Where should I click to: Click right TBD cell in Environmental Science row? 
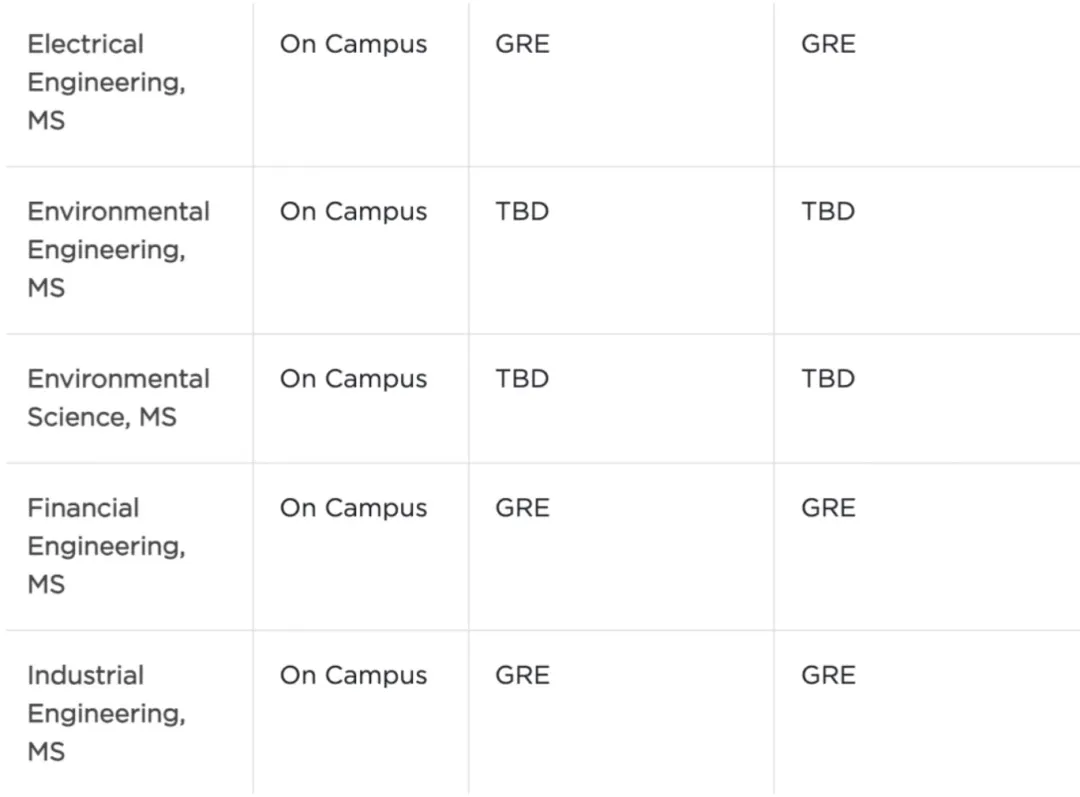tap(828, 379)
